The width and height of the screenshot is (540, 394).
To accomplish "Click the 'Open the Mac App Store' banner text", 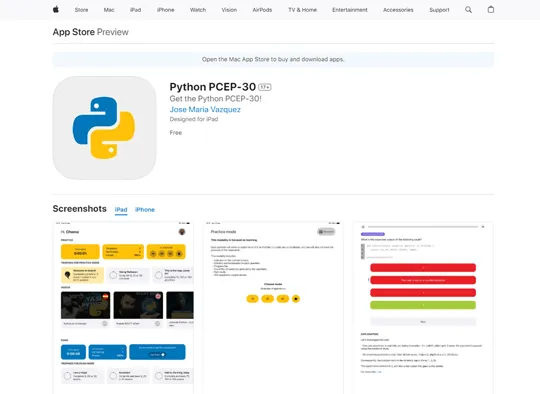I will click(x=273, y=59).
